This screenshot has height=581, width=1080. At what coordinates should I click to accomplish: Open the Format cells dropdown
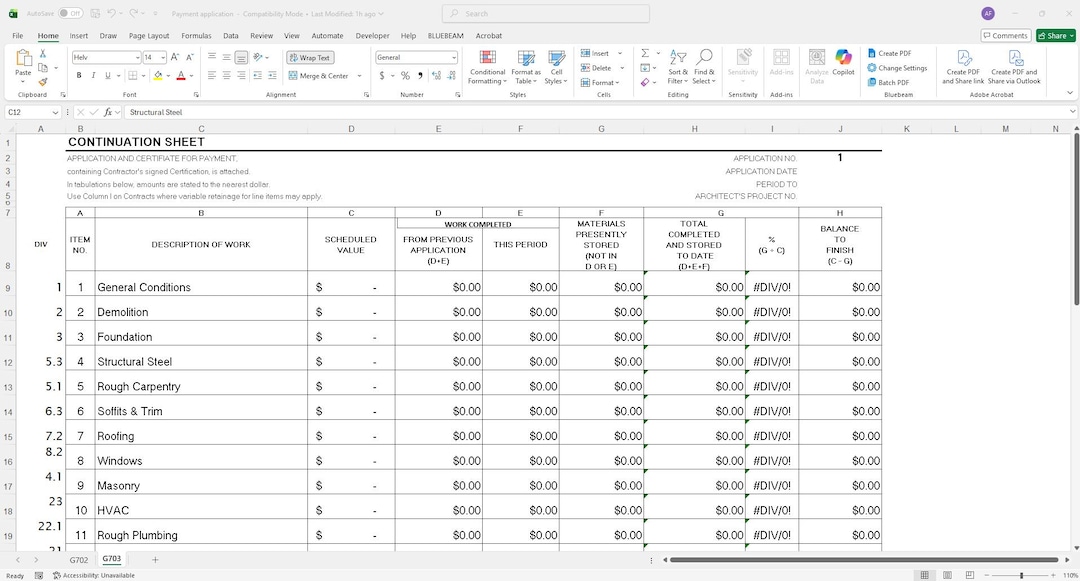coord(601,83)
